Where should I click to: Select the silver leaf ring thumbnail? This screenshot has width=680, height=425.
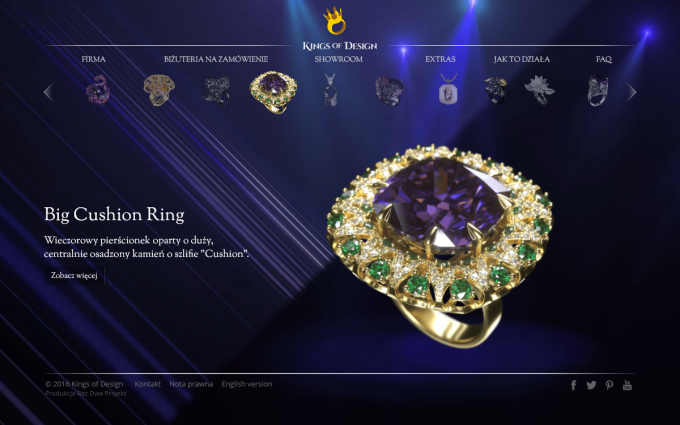coord(539,90)
